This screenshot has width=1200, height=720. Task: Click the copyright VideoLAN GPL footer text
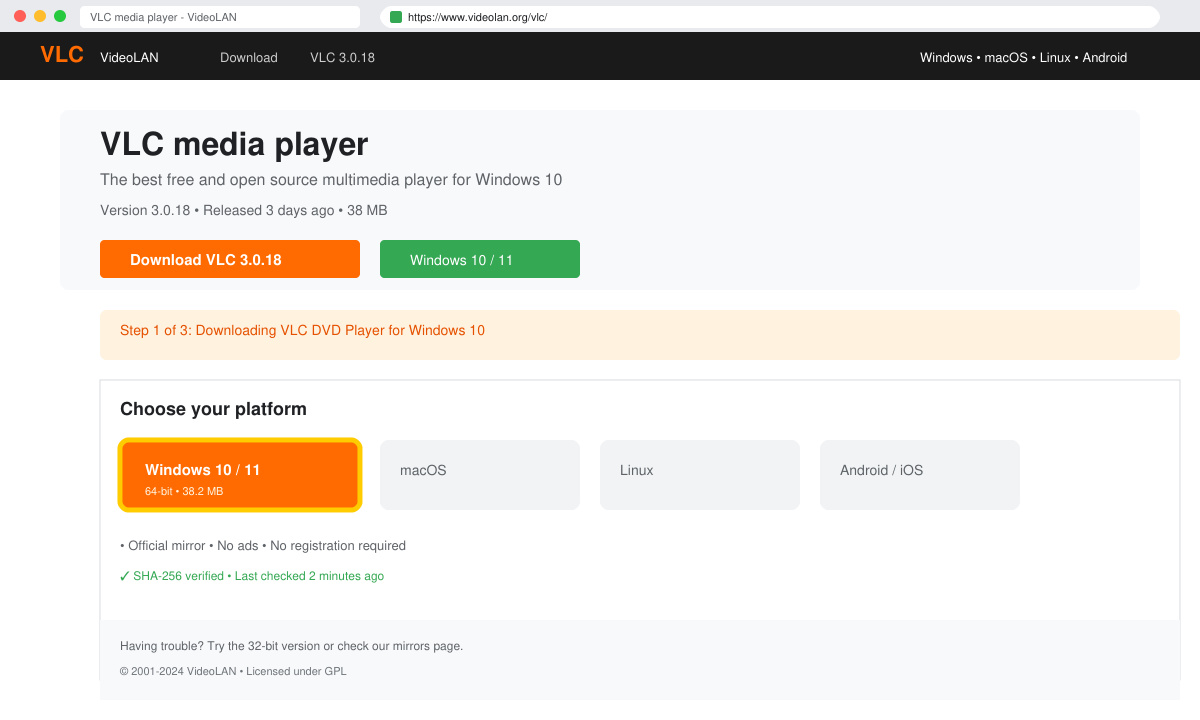pos(233,671)
